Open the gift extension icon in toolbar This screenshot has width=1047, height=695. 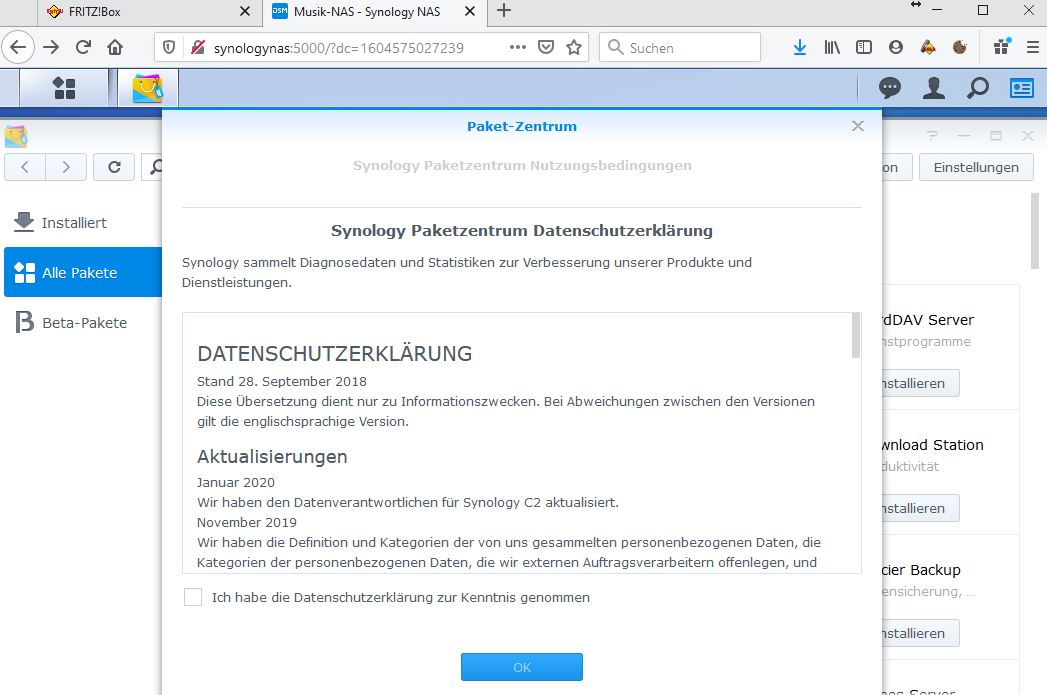[x=1002, y=46]
